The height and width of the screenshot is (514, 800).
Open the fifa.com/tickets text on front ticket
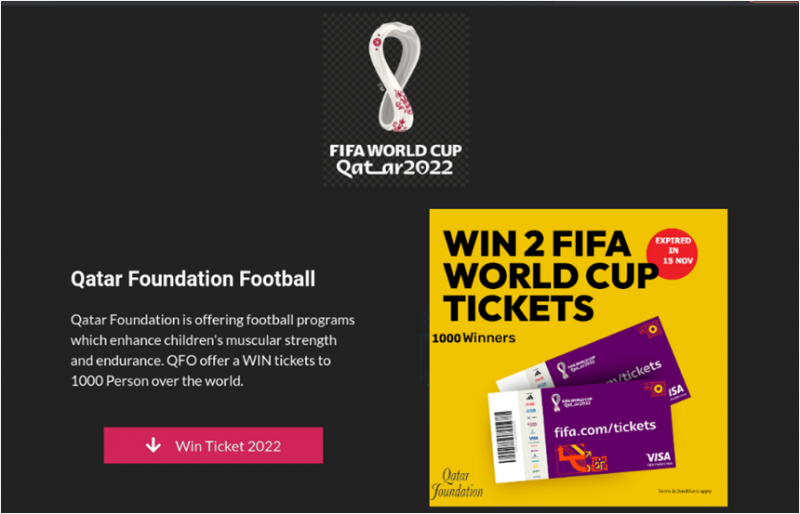pos(605,427)
